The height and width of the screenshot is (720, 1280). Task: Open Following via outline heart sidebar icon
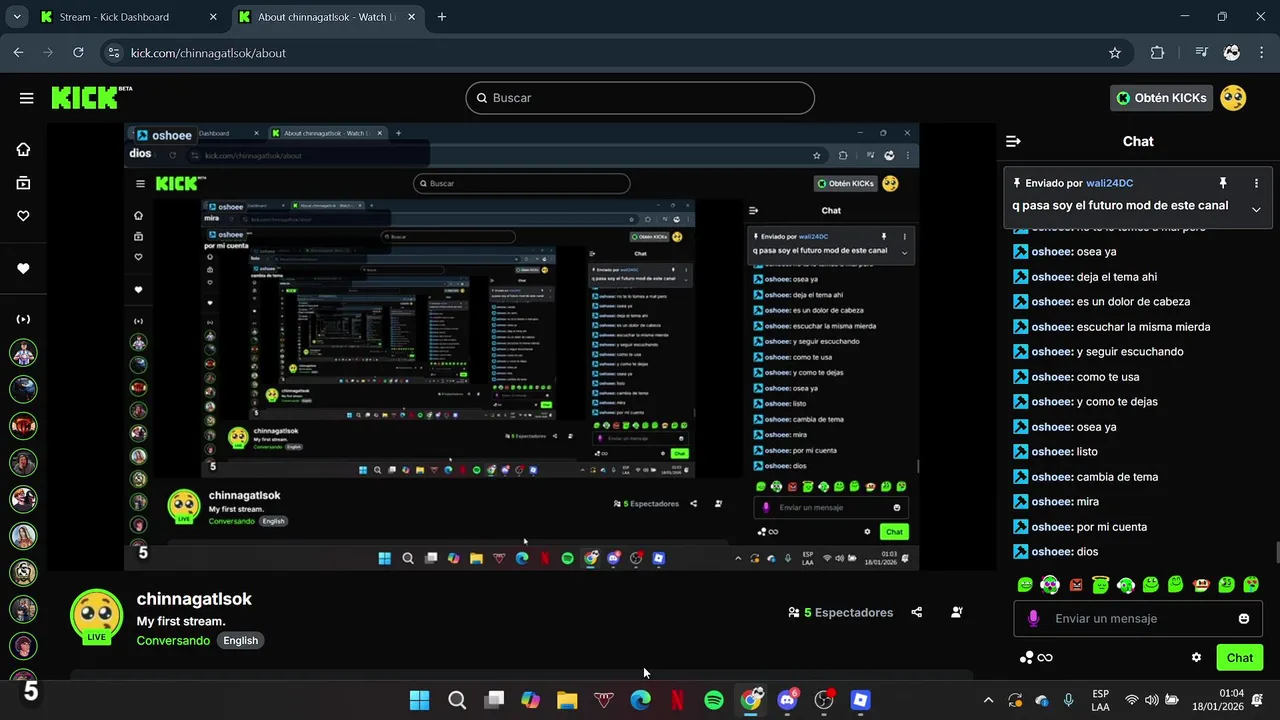23,216
